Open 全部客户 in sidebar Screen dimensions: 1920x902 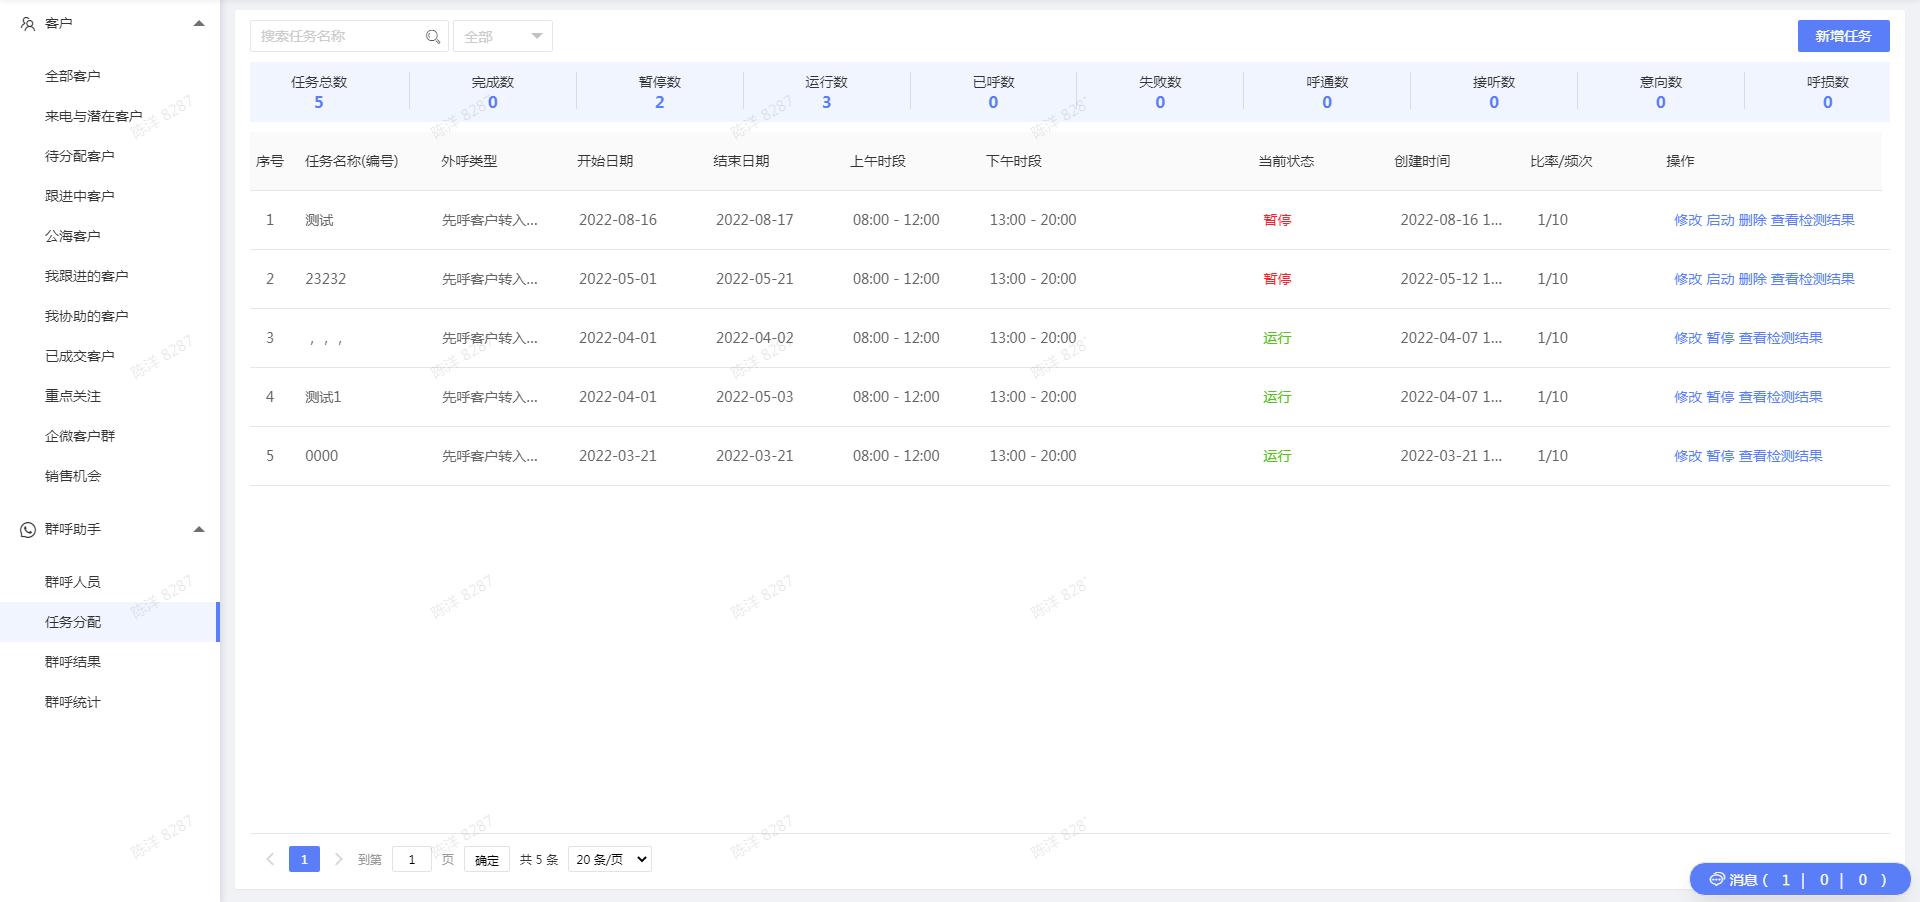tap(73, 76)
